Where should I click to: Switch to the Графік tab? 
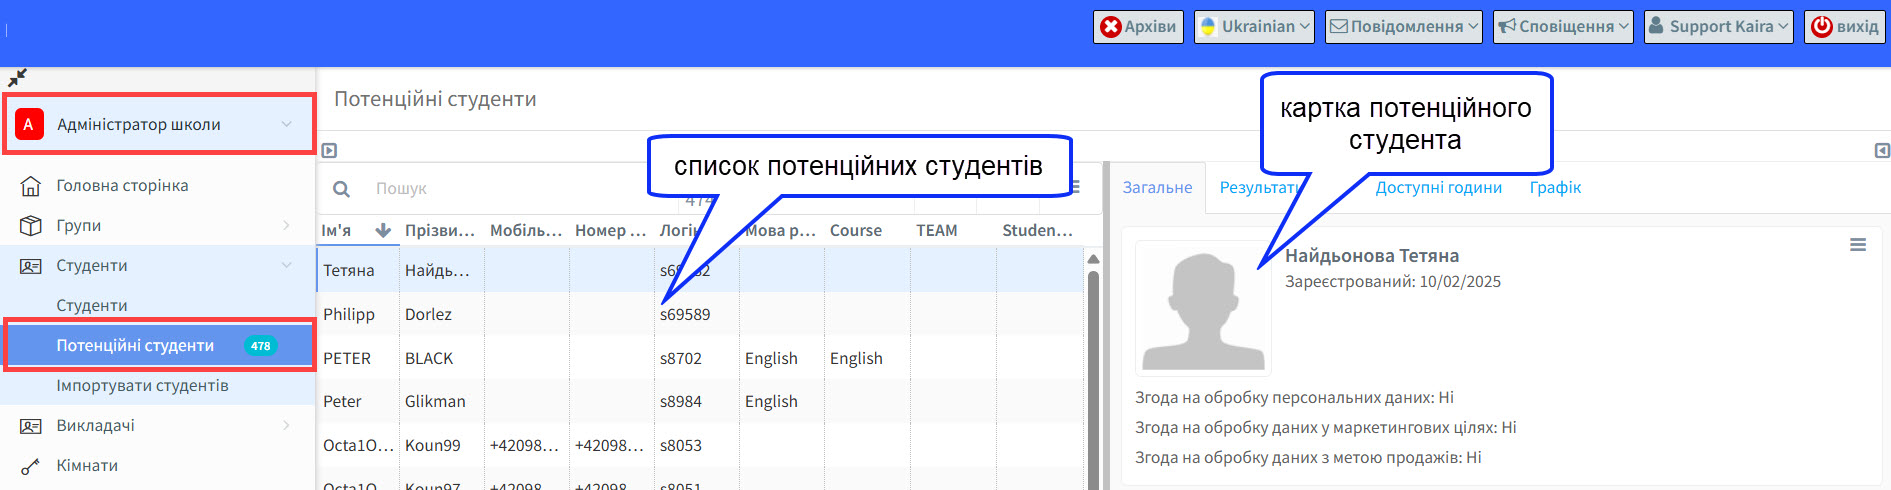pyautogui.click(x=1555, y=187)
